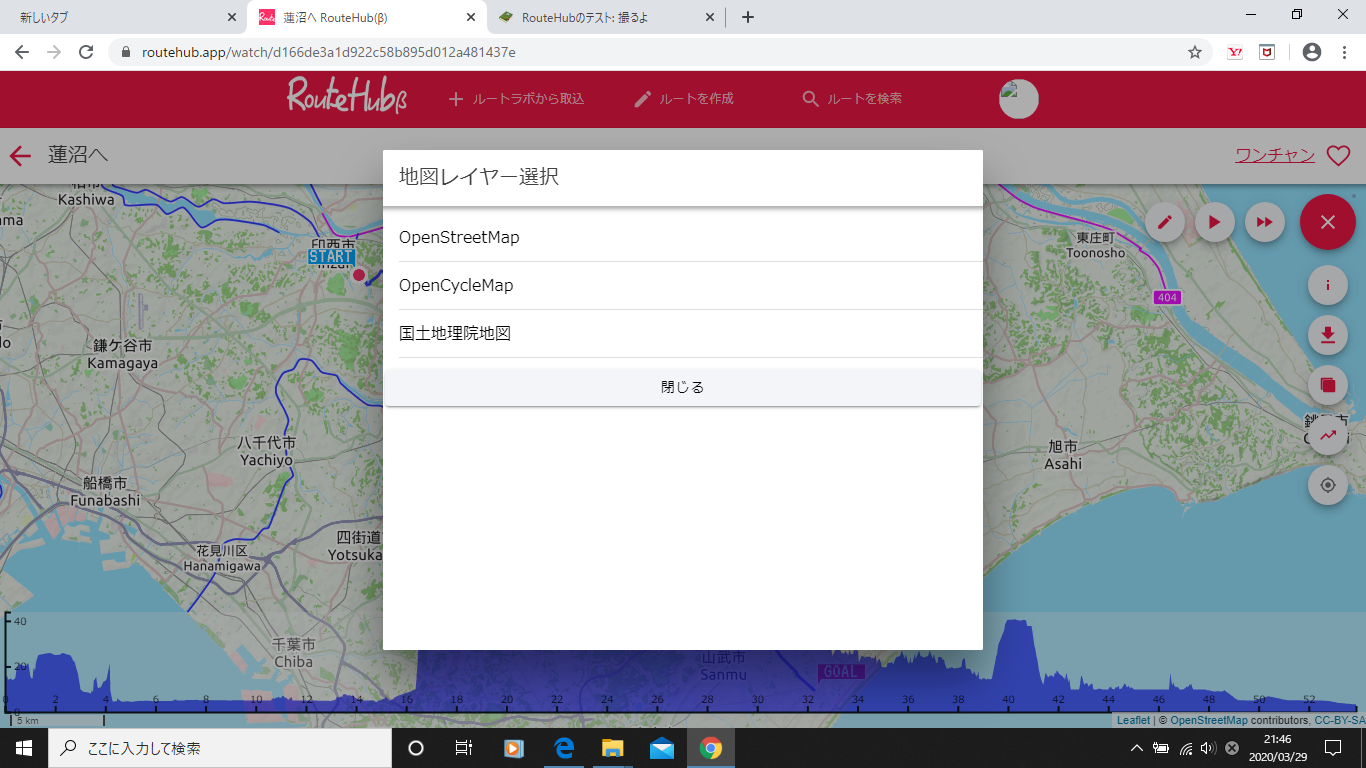
Task: Click the RouteHub logo
Action: pos(347,96)
